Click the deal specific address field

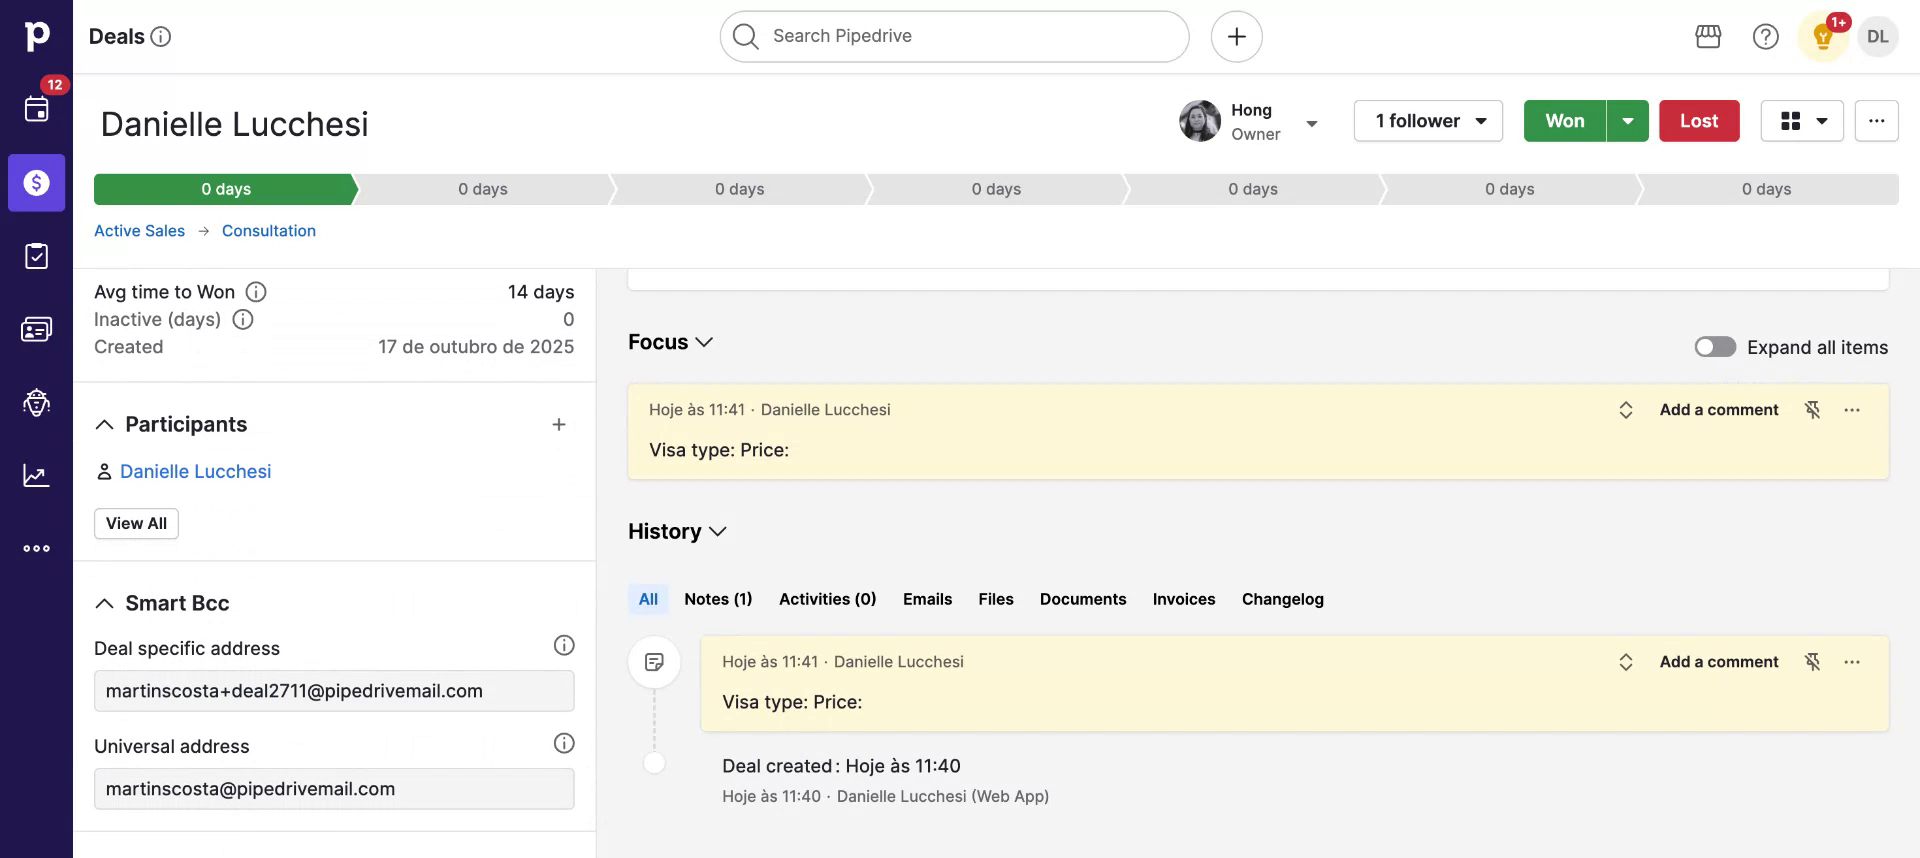[334, 691]
